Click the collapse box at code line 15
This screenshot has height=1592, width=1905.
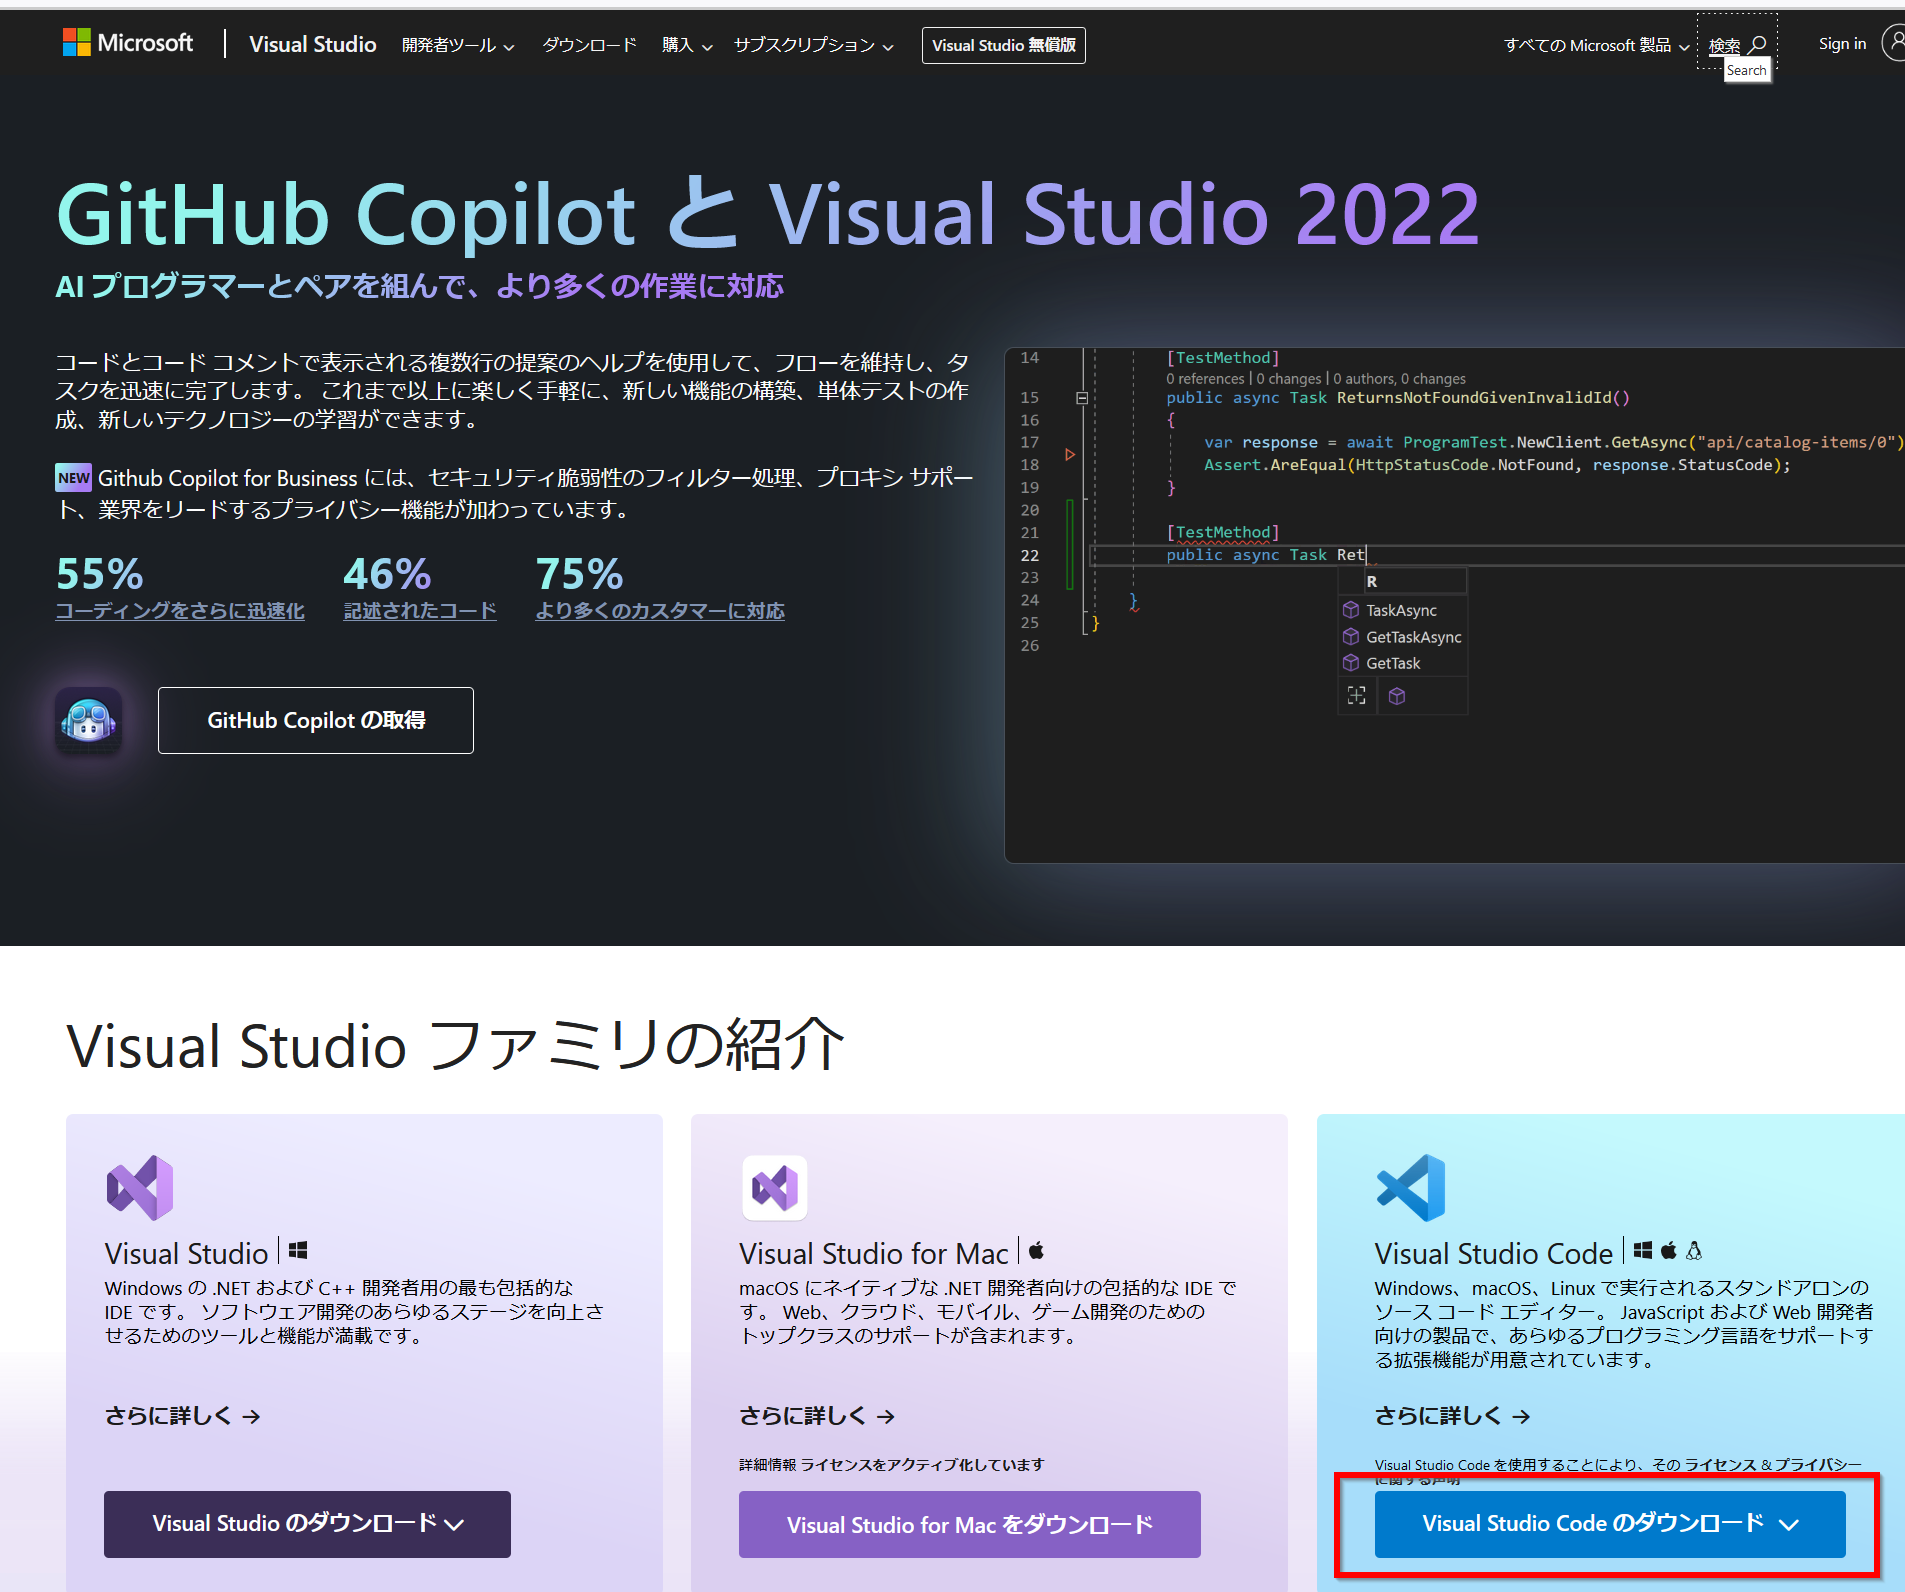(1082, 398)
